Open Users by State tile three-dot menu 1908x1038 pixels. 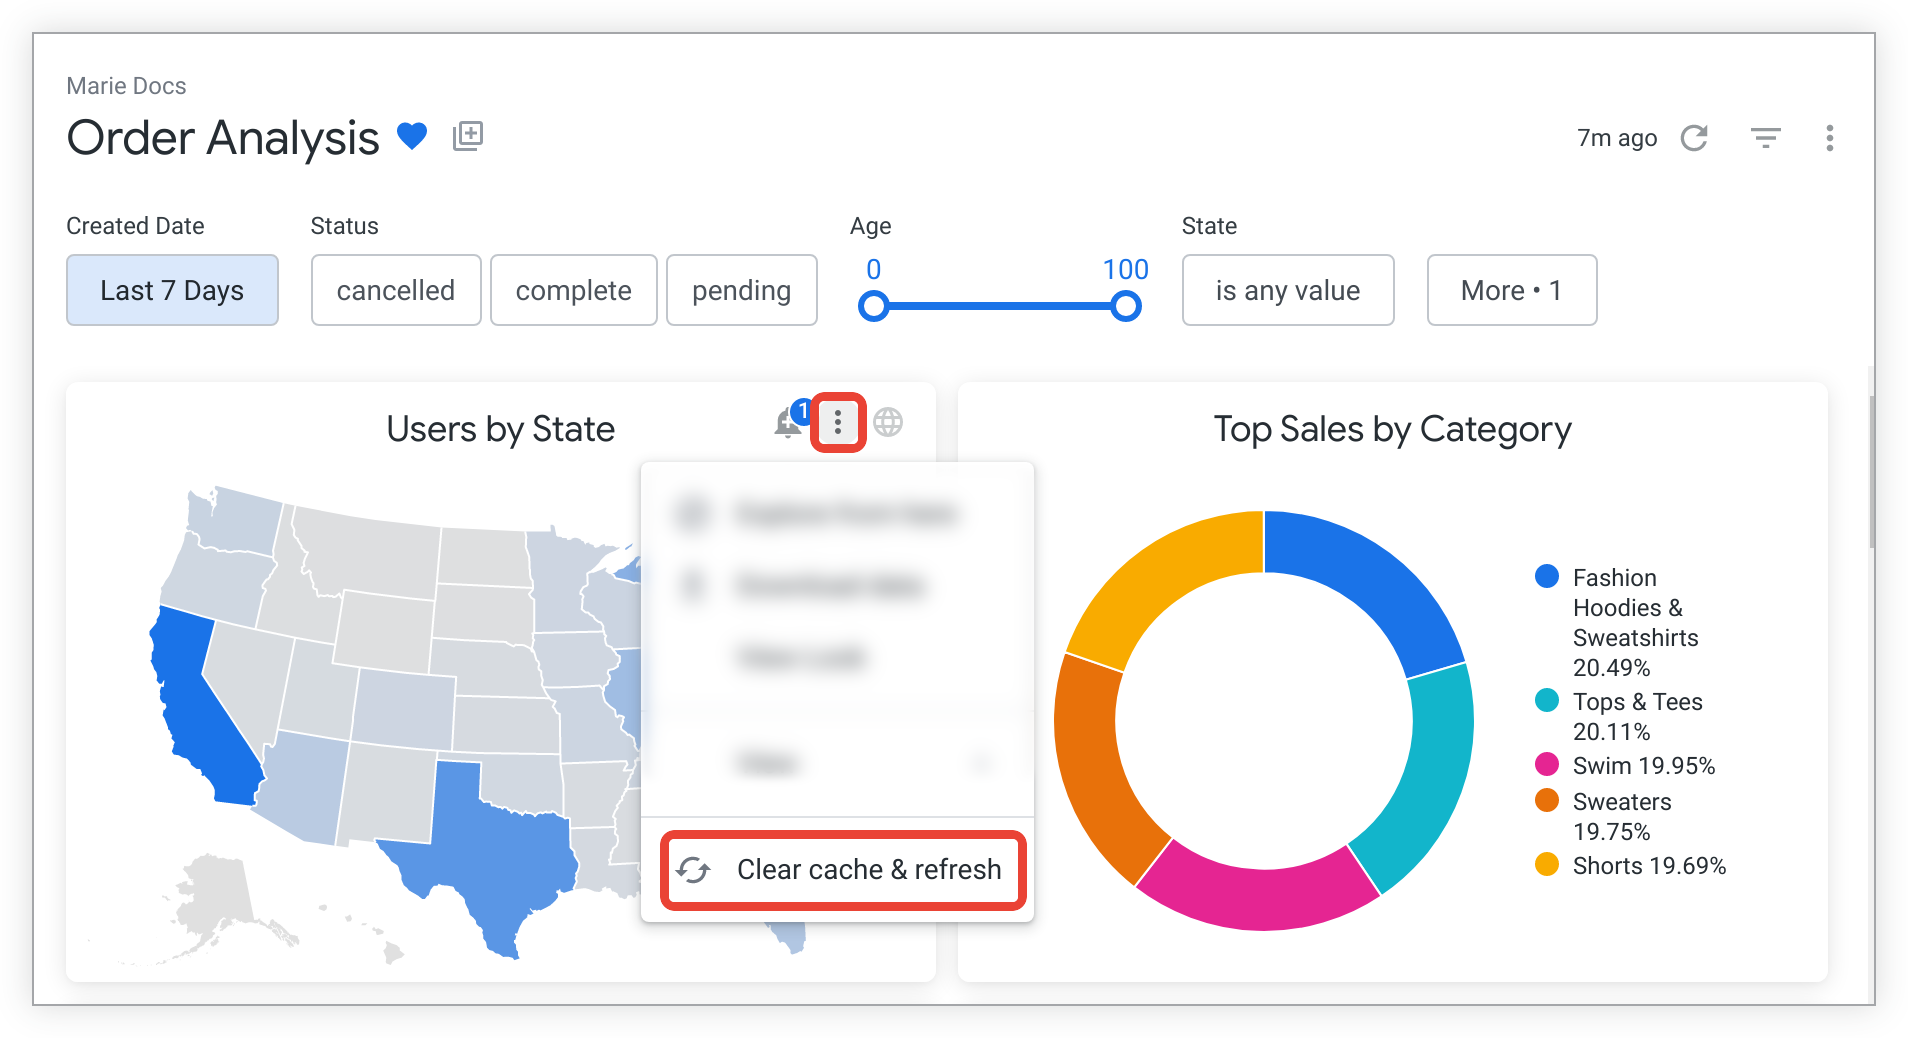(x=838, y=423)
